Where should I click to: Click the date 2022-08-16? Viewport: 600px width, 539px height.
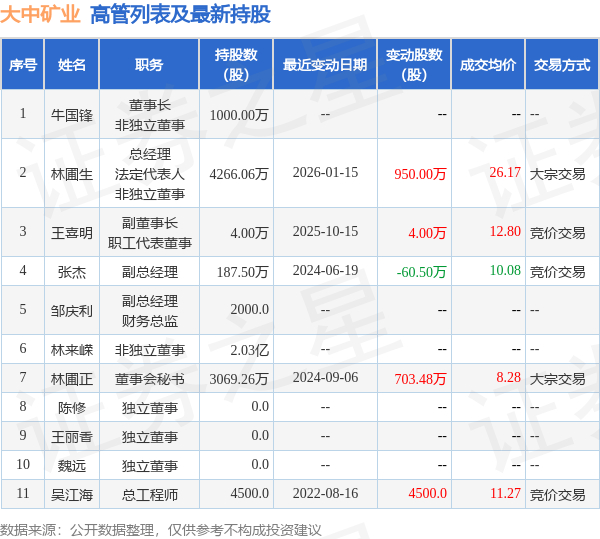click(325, 493)
